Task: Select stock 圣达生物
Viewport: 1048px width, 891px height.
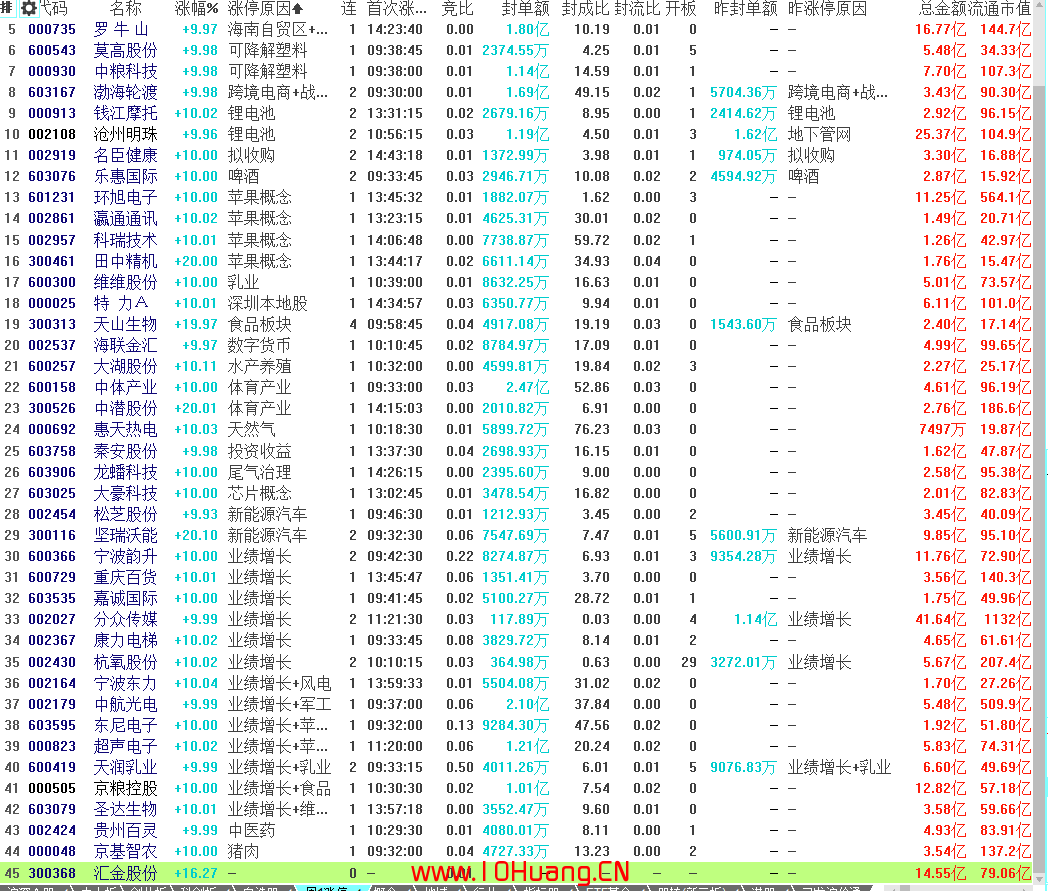Action: (x=126, y=809)
